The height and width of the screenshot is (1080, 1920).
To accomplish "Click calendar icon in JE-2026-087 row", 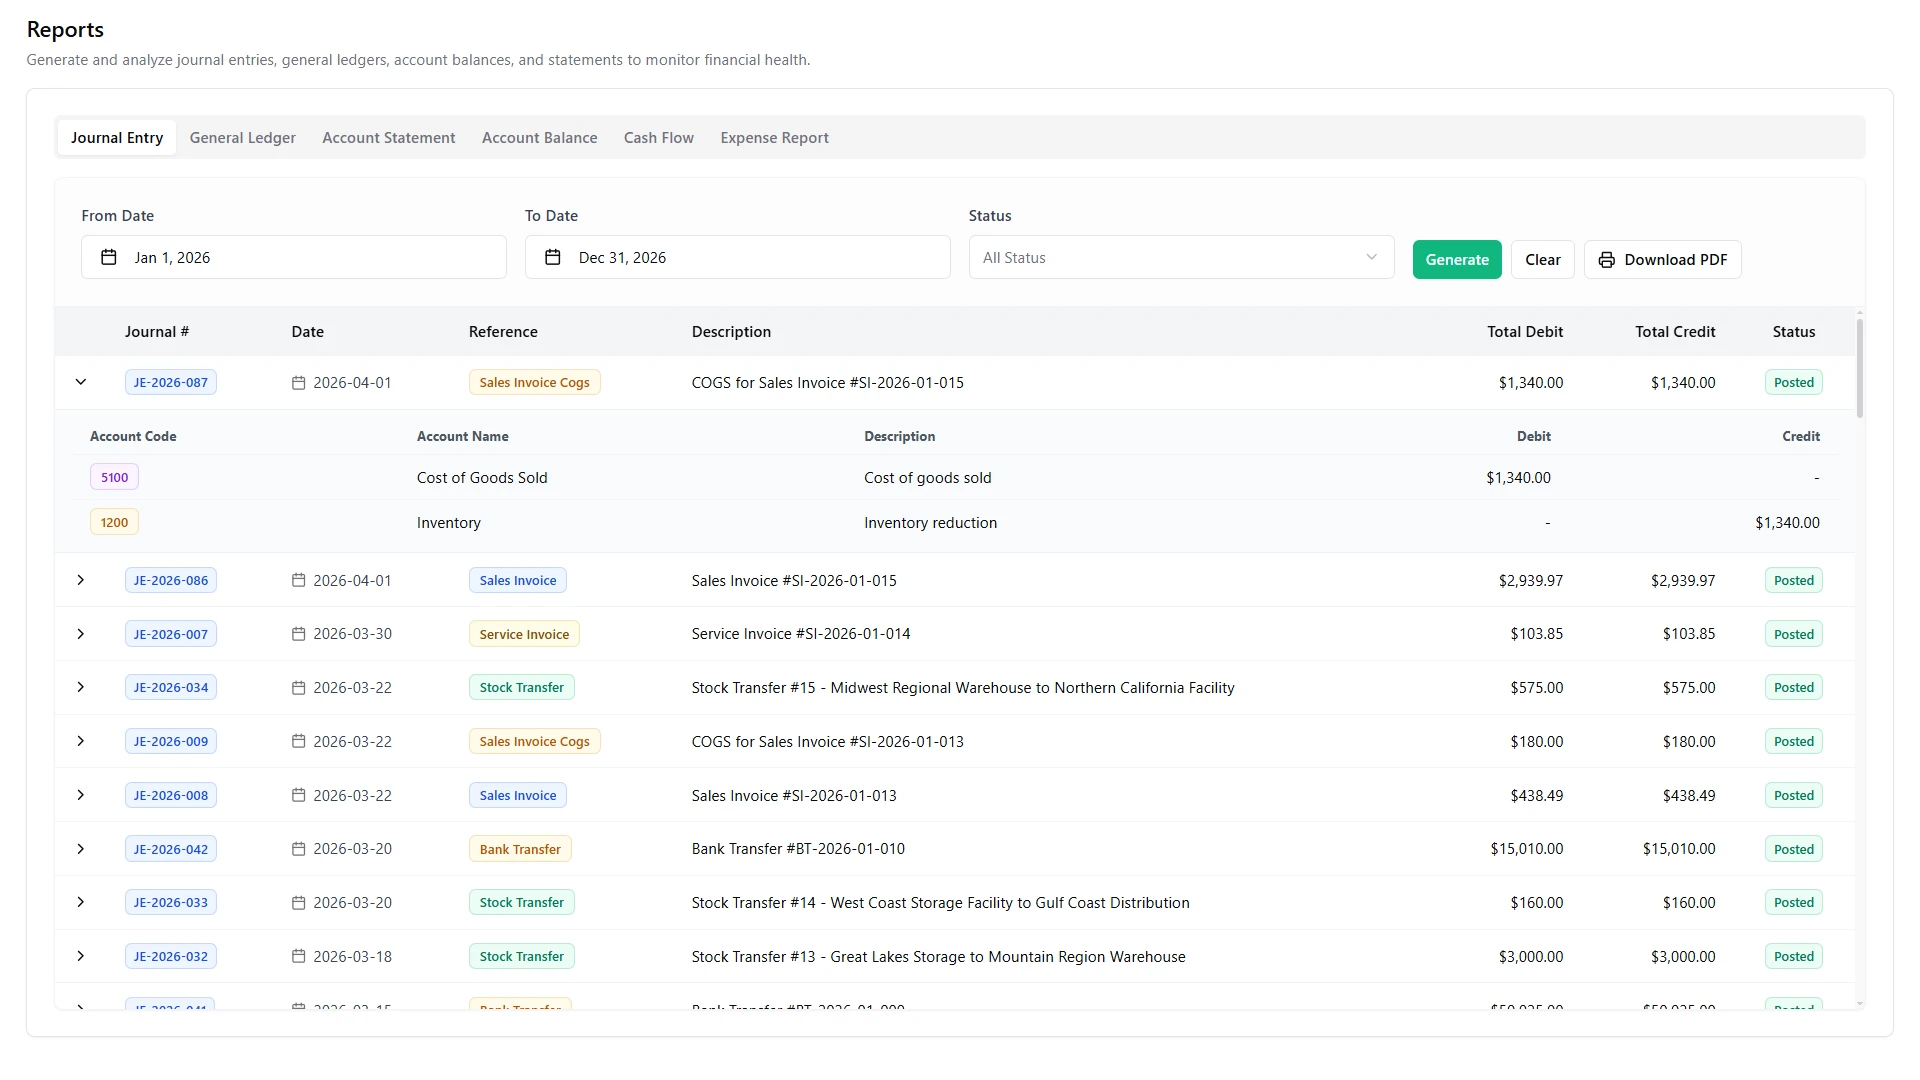I will click(x=298, y=383).
